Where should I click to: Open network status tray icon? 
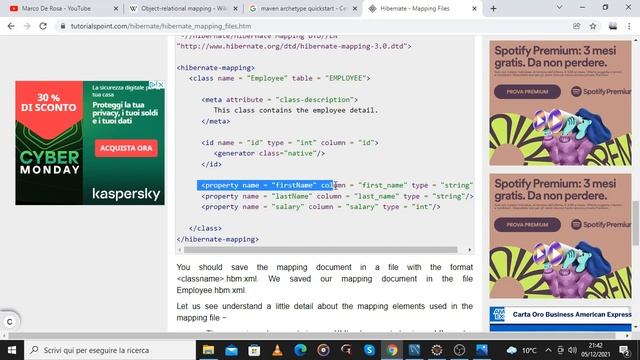(x=560, y=350)
